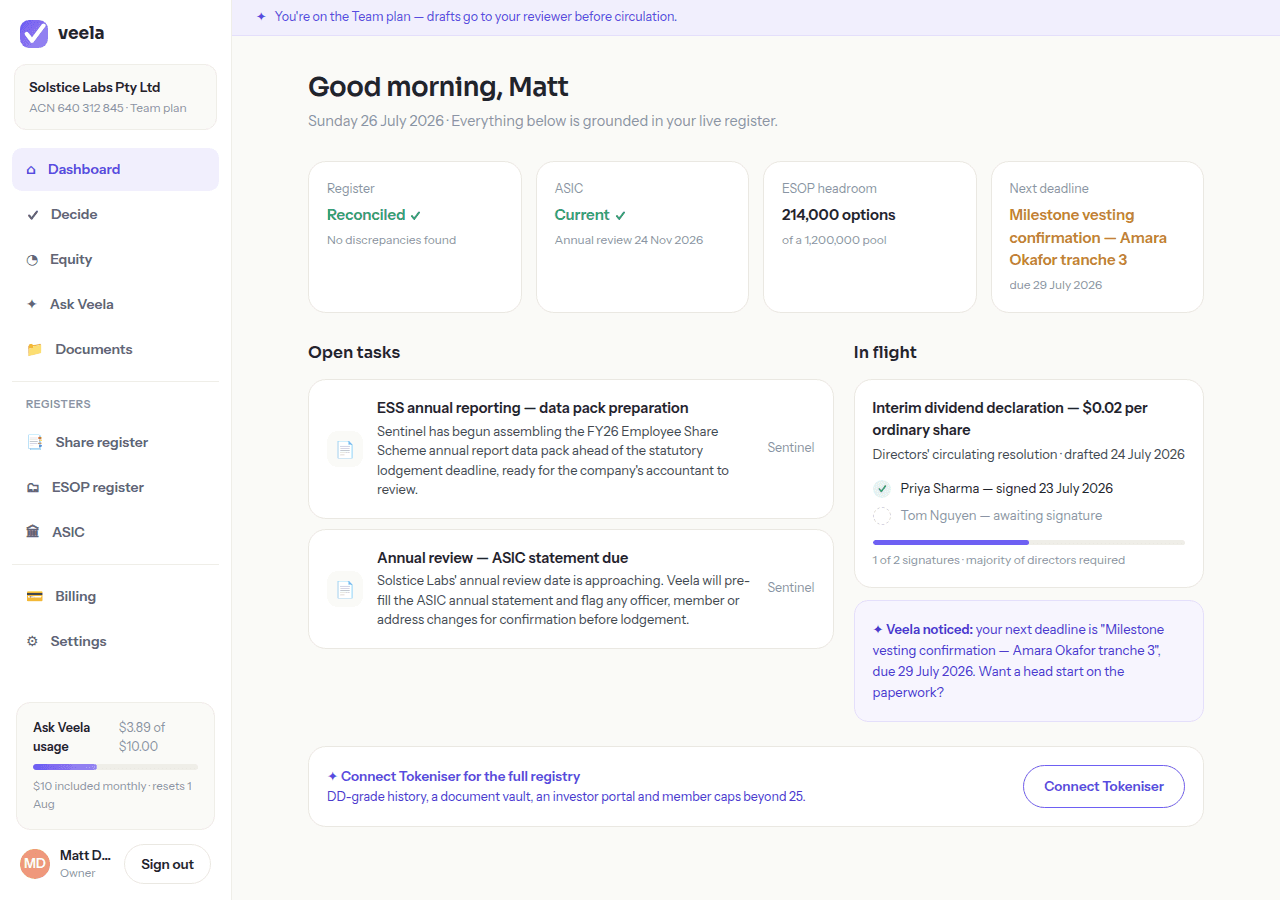Click the Billing card icon
The image size is (1280, 900).
(34, 596)
